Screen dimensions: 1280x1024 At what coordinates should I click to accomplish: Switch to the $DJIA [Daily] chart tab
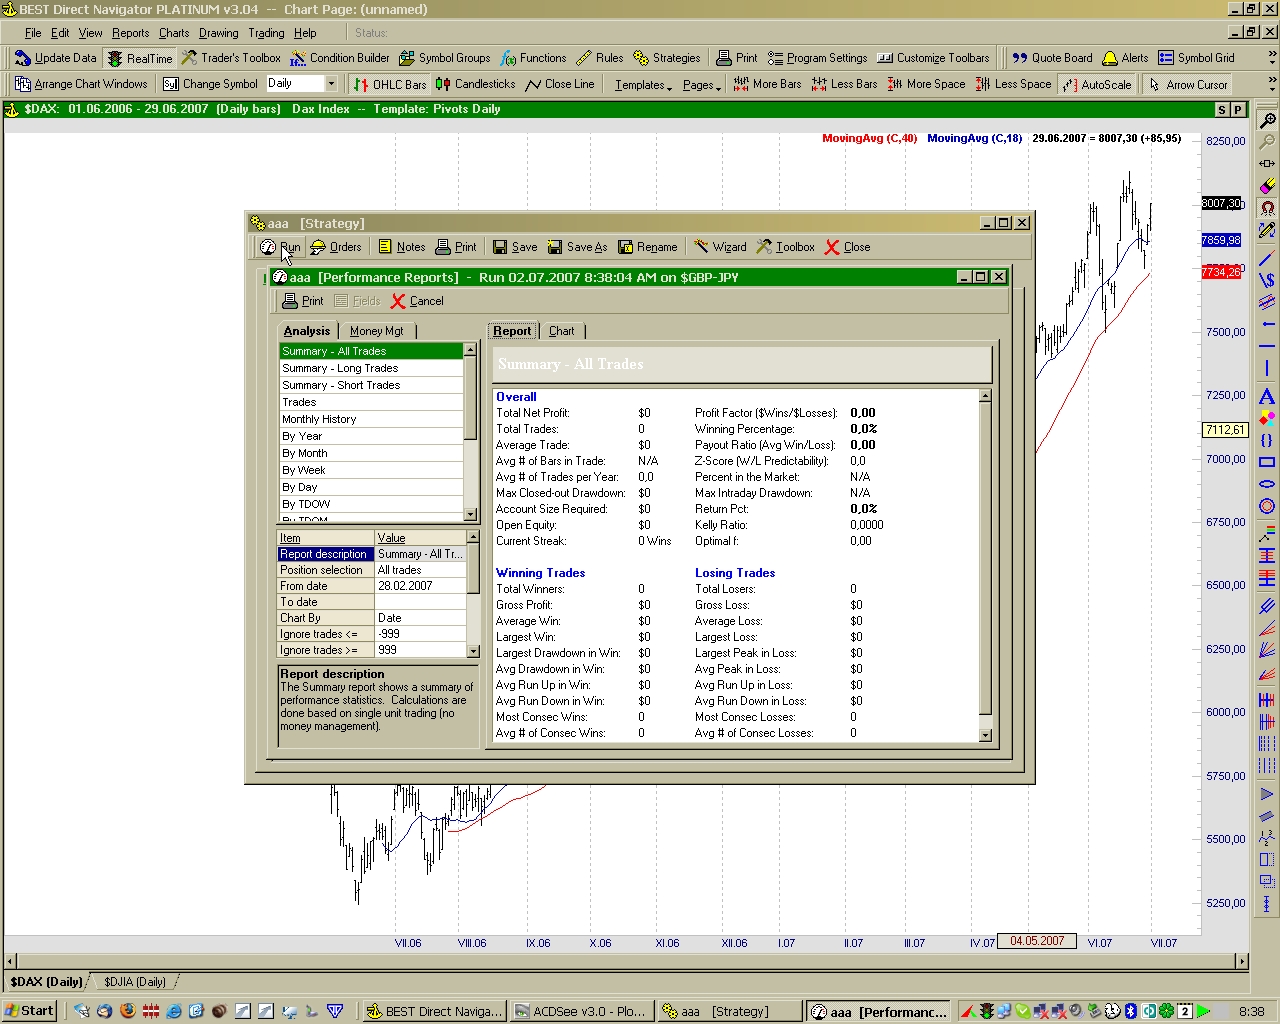pos(134,982)
